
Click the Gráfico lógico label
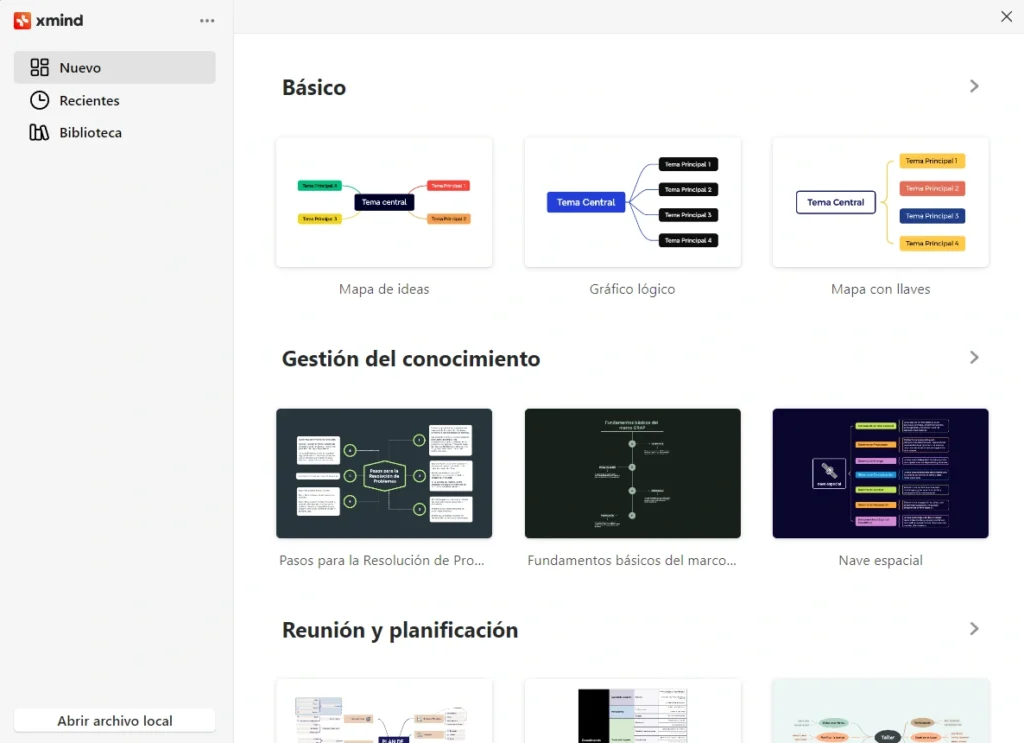point(632,289)
